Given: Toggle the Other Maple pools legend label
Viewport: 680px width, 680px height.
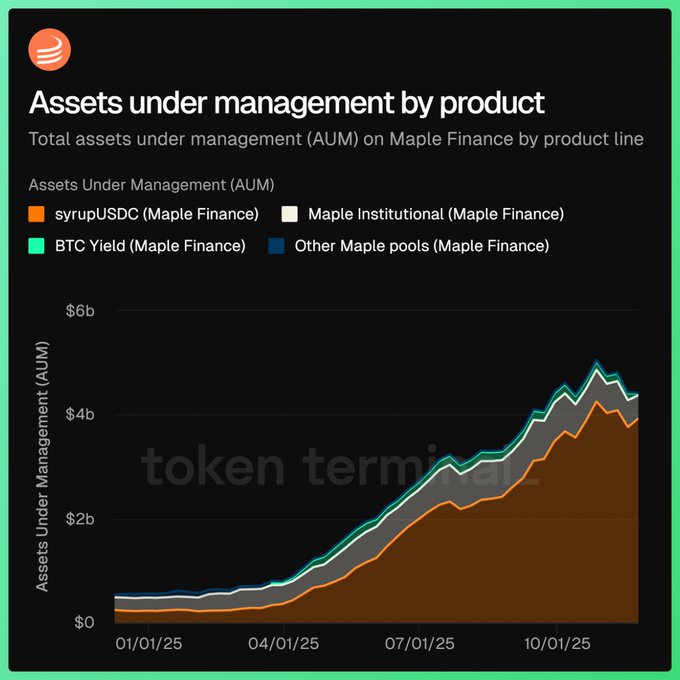Looking at the screenshot, I should (x=421, y=245).
